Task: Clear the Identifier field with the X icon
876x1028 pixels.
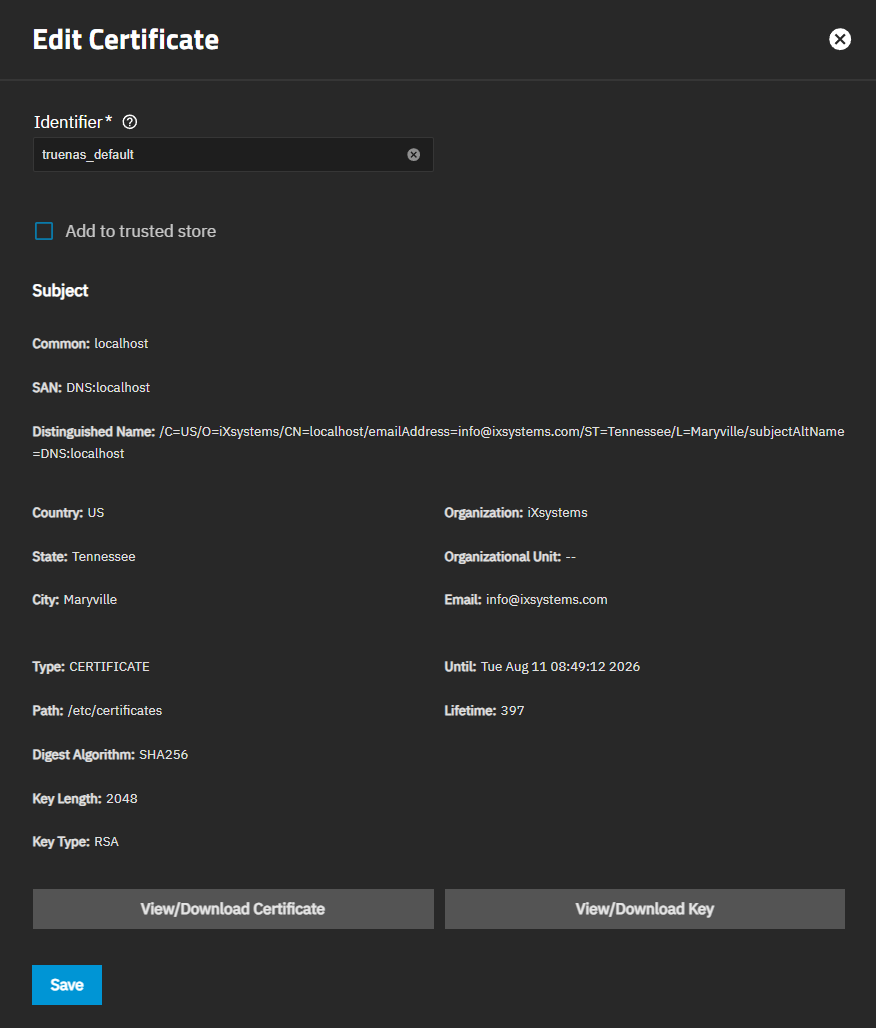Action: 414,155
